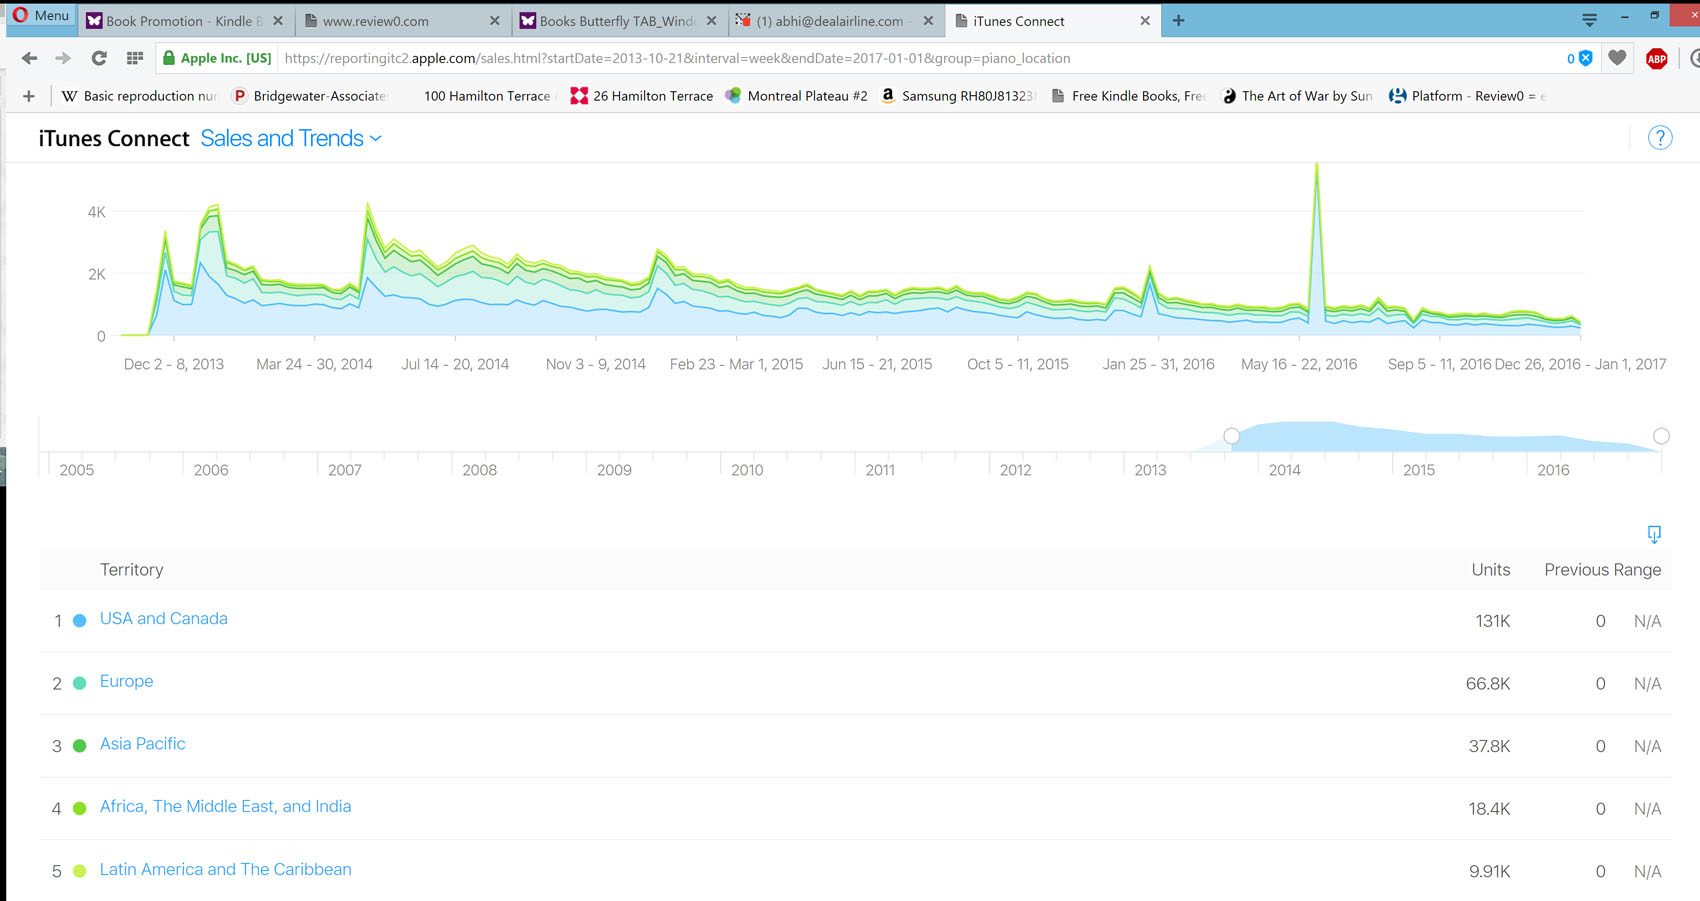Viewport: 1700px width, 901px height.
Task: Select 37.8K units value
Action: click(1489, 746)
